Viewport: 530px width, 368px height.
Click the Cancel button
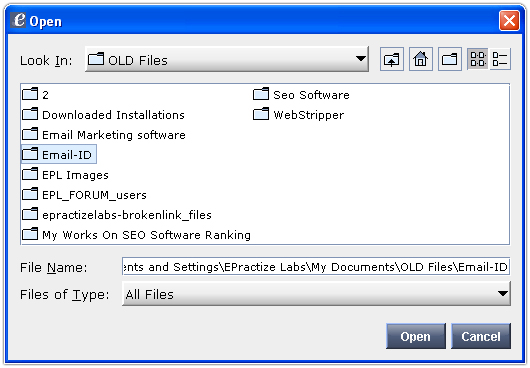[481, 336]
